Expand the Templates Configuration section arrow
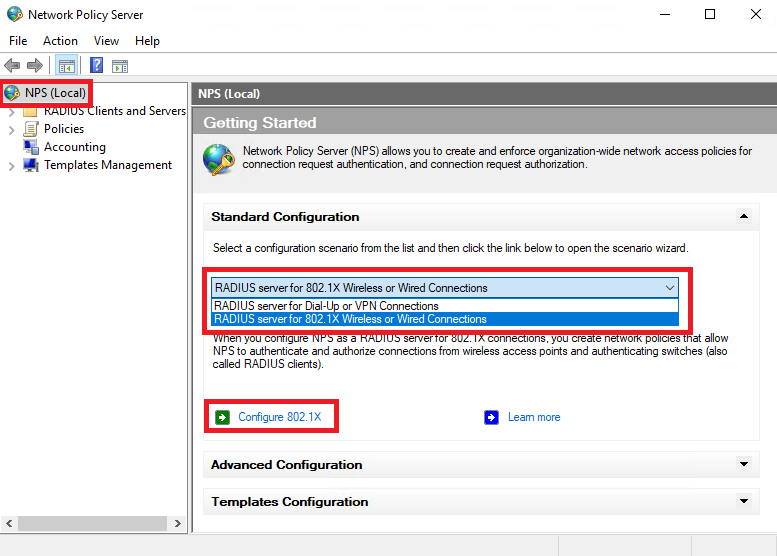The height and width of the screenshot is (556, 777). pos(743,501)
